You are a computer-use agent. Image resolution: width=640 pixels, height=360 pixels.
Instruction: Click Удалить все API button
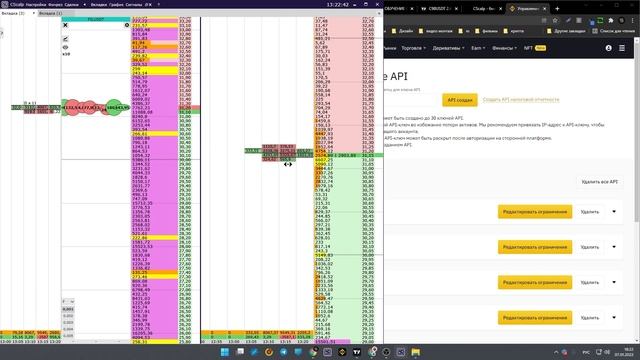point(600,182)
